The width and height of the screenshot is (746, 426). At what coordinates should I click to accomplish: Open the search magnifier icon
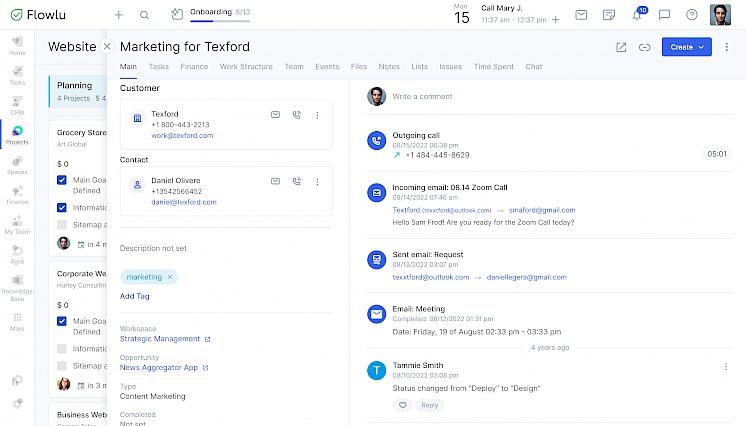tap(144, 15)
